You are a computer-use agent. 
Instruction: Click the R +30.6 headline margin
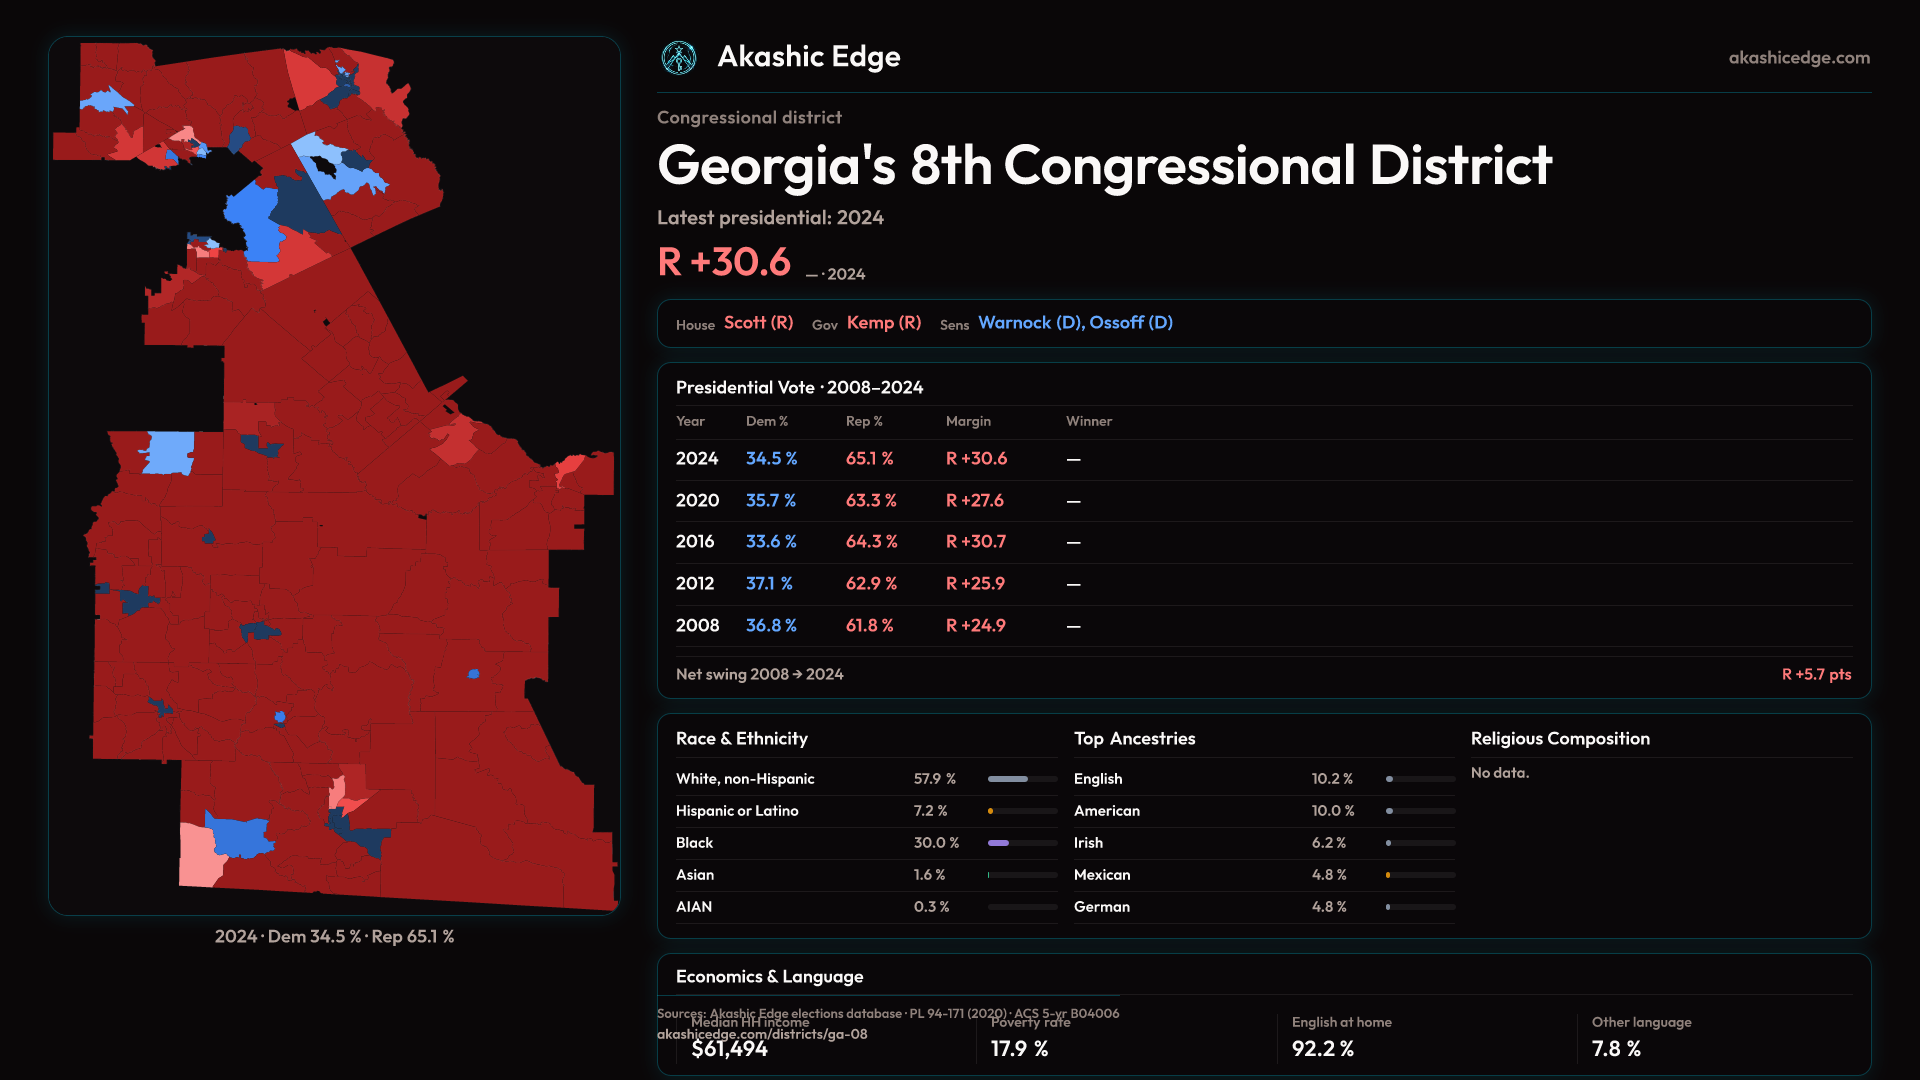click(724, 262)
